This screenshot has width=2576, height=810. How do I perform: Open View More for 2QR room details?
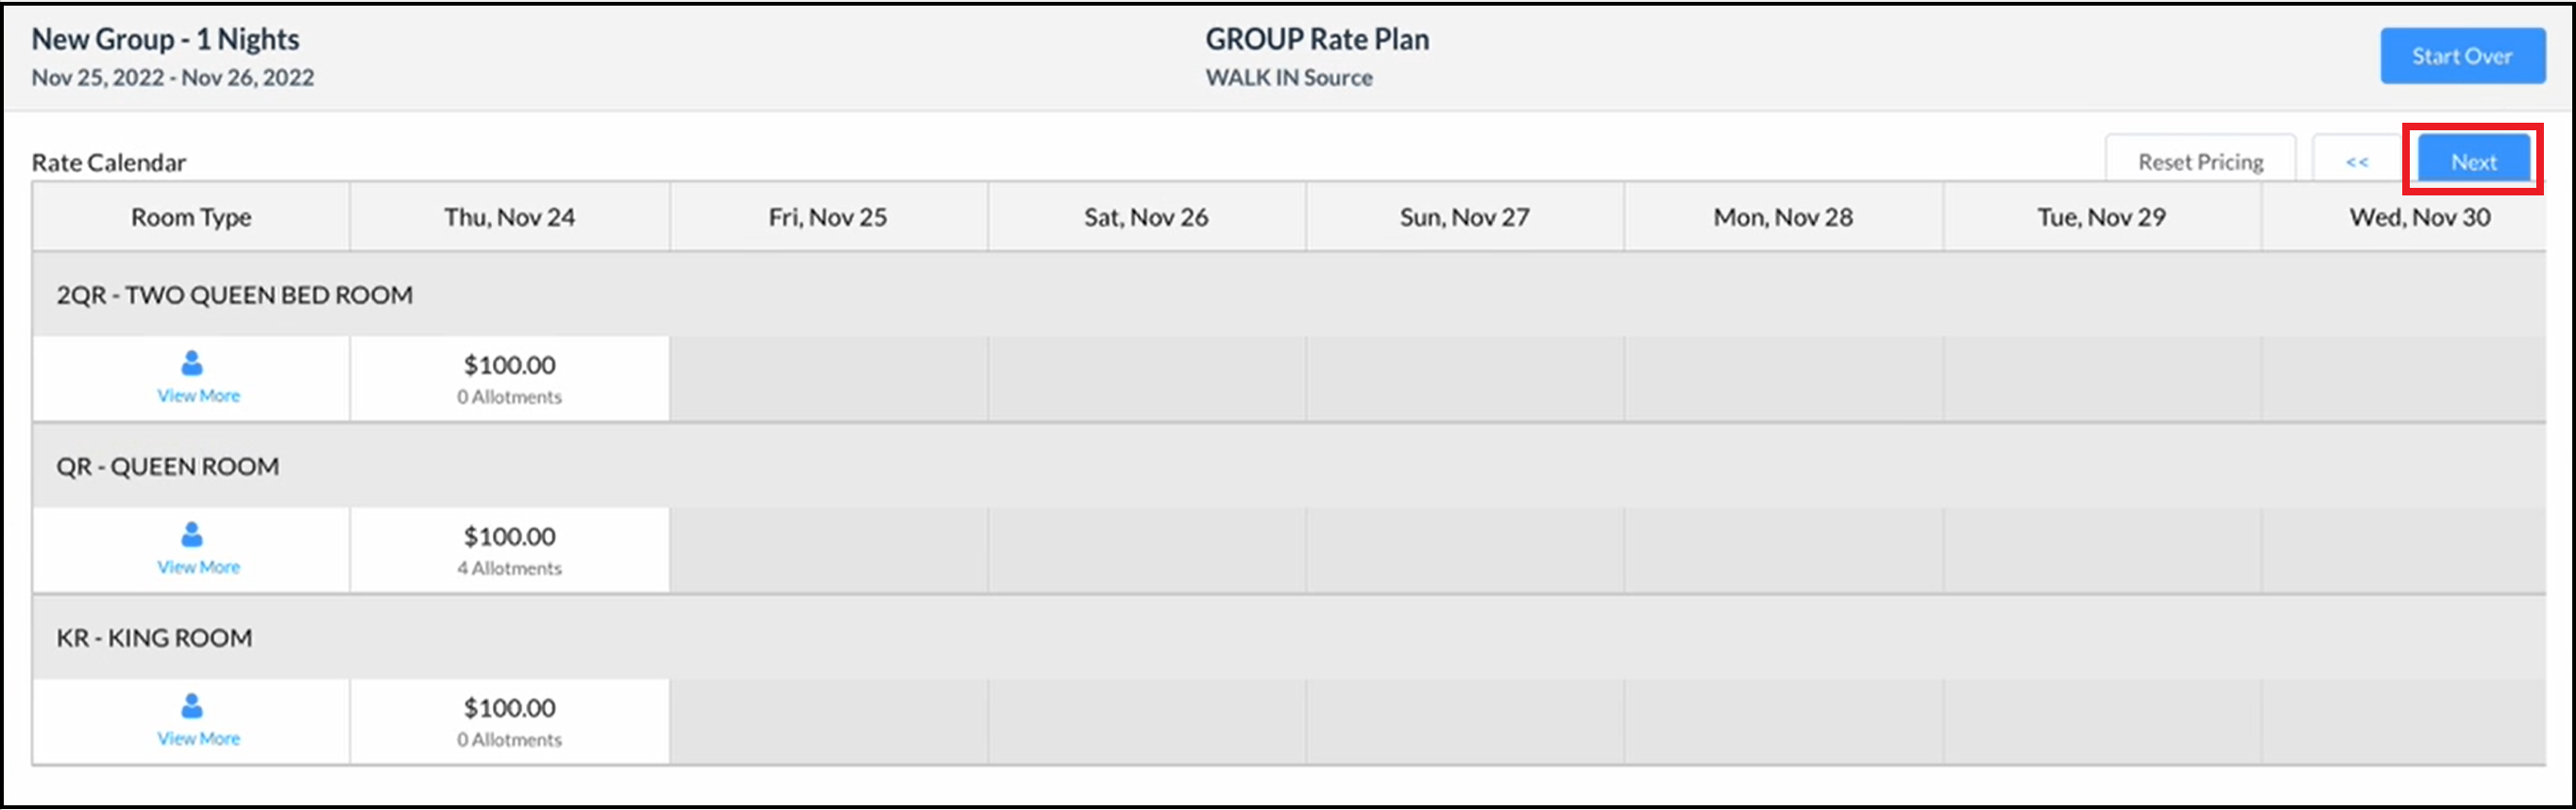pos(197,395)
